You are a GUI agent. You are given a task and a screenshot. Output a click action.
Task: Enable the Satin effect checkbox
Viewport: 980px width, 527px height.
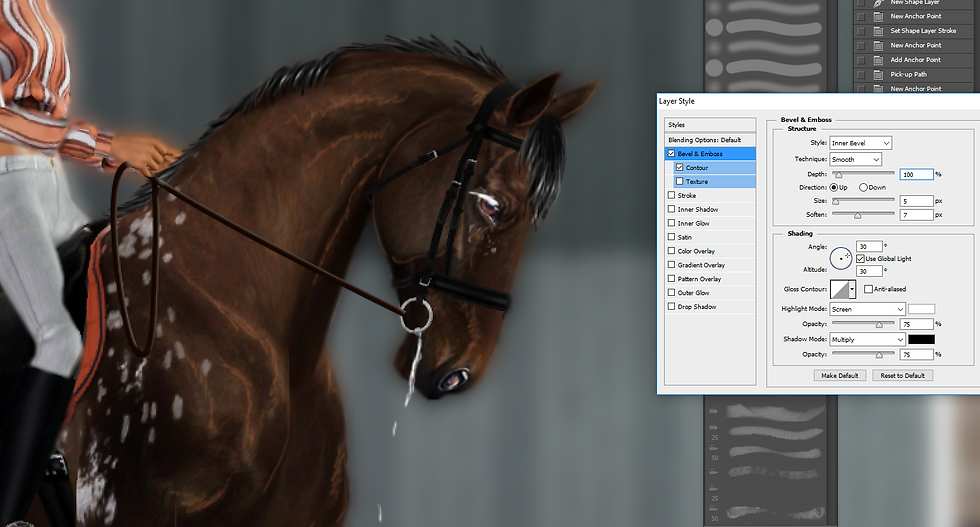coord(671,237)
